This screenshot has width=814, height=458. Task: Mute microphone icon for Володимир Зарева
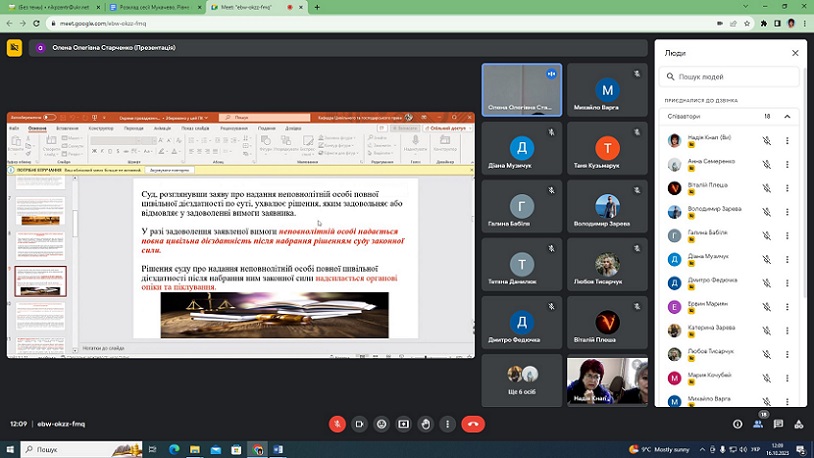[x=766, y=212]
